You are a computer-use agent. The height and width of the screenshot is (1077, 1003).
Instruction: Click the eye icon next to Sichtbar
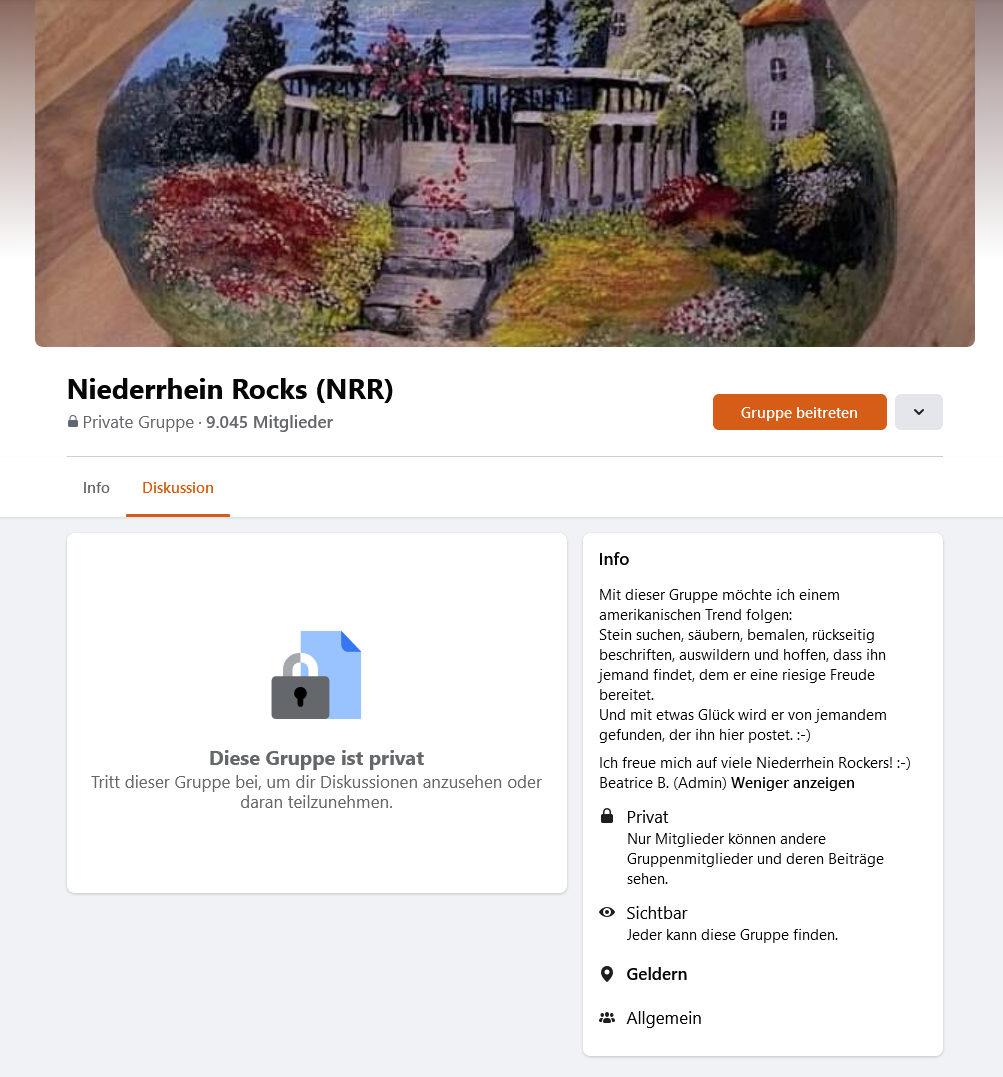pyautogui.click(x=607, y=912)
